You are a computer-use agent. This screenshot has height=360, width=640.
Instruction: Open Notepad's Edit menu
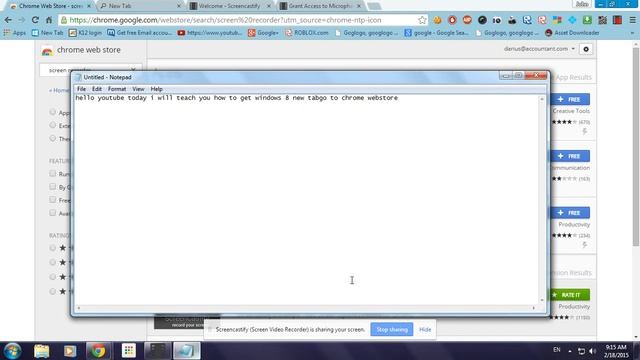point(97,89)
